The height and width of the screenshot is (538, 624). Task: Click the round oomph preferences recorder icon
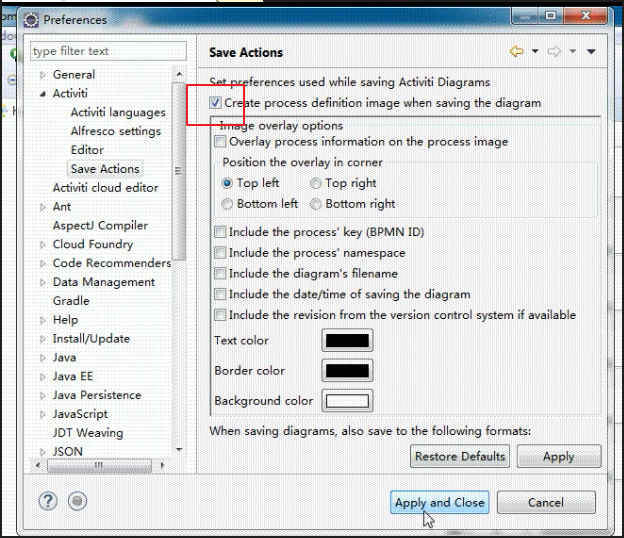tap(77, 501)
